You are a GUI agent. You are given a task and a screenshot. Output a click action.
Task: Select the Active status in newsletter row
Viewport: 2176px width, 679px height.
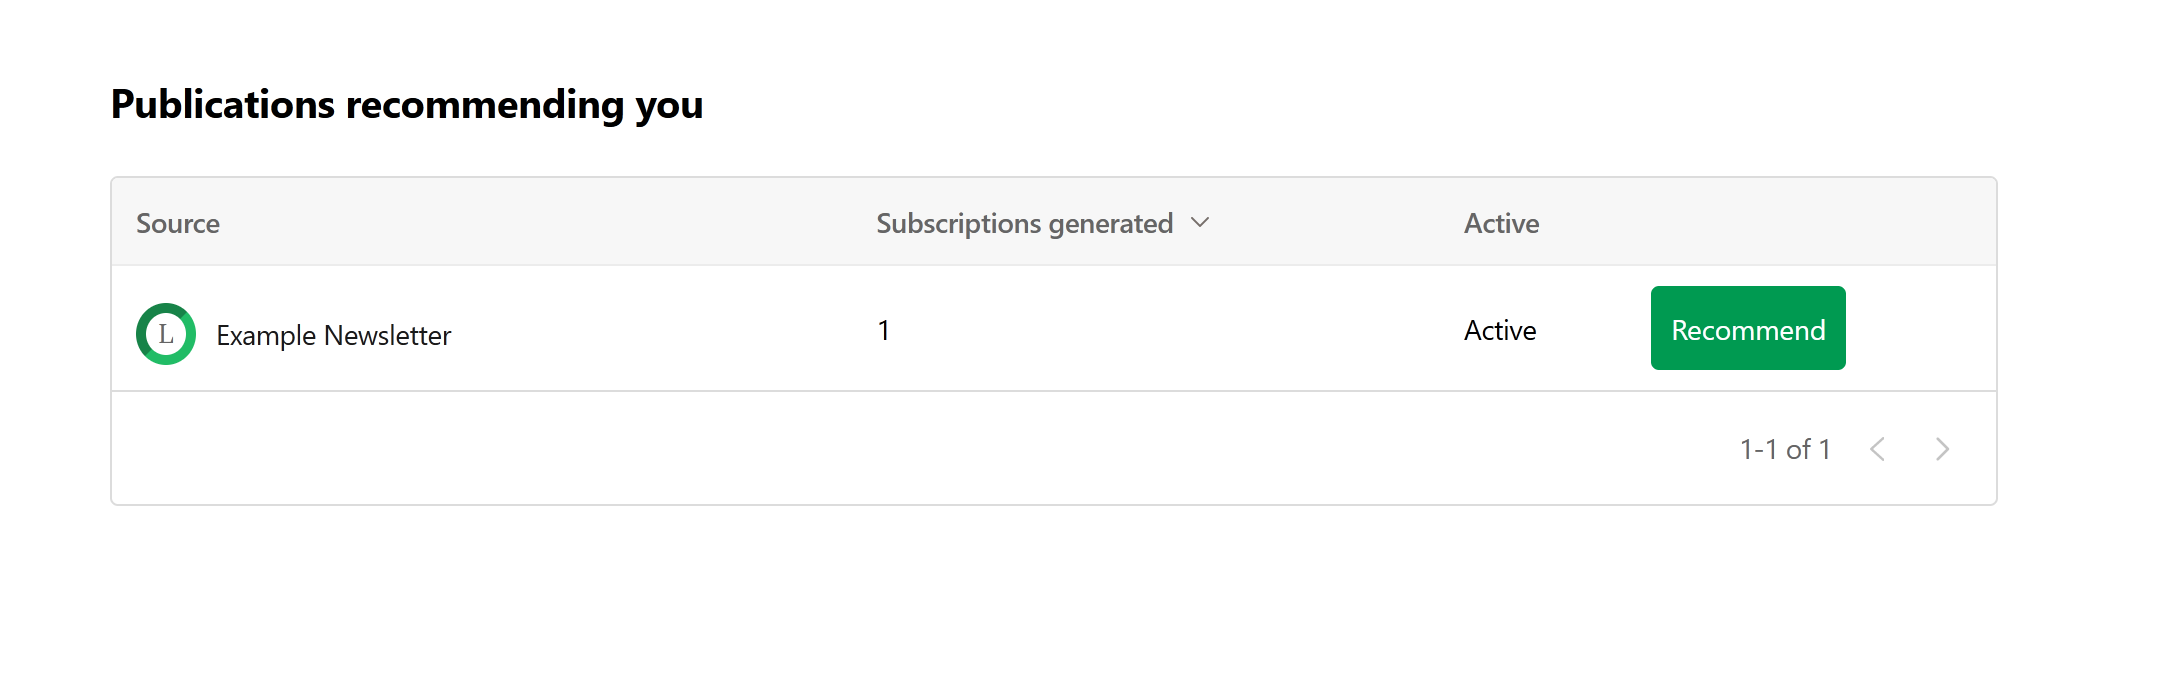coord(1500,330)
